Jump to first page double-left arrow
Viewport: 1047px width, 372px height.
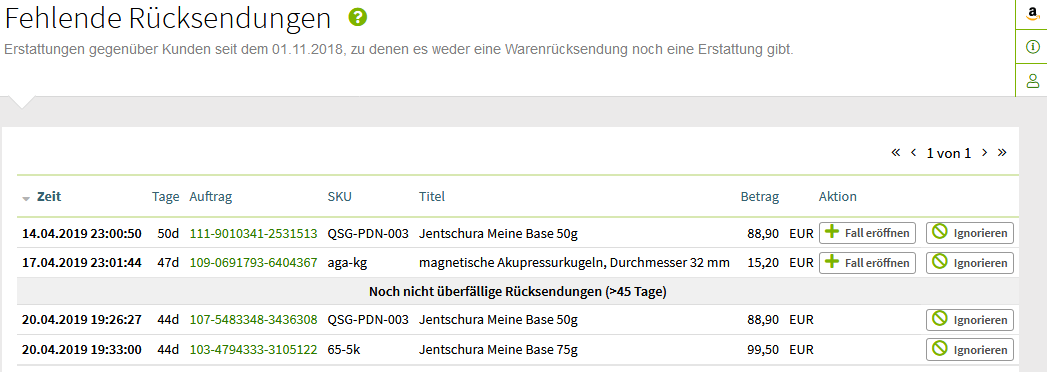tap(895, 153)
